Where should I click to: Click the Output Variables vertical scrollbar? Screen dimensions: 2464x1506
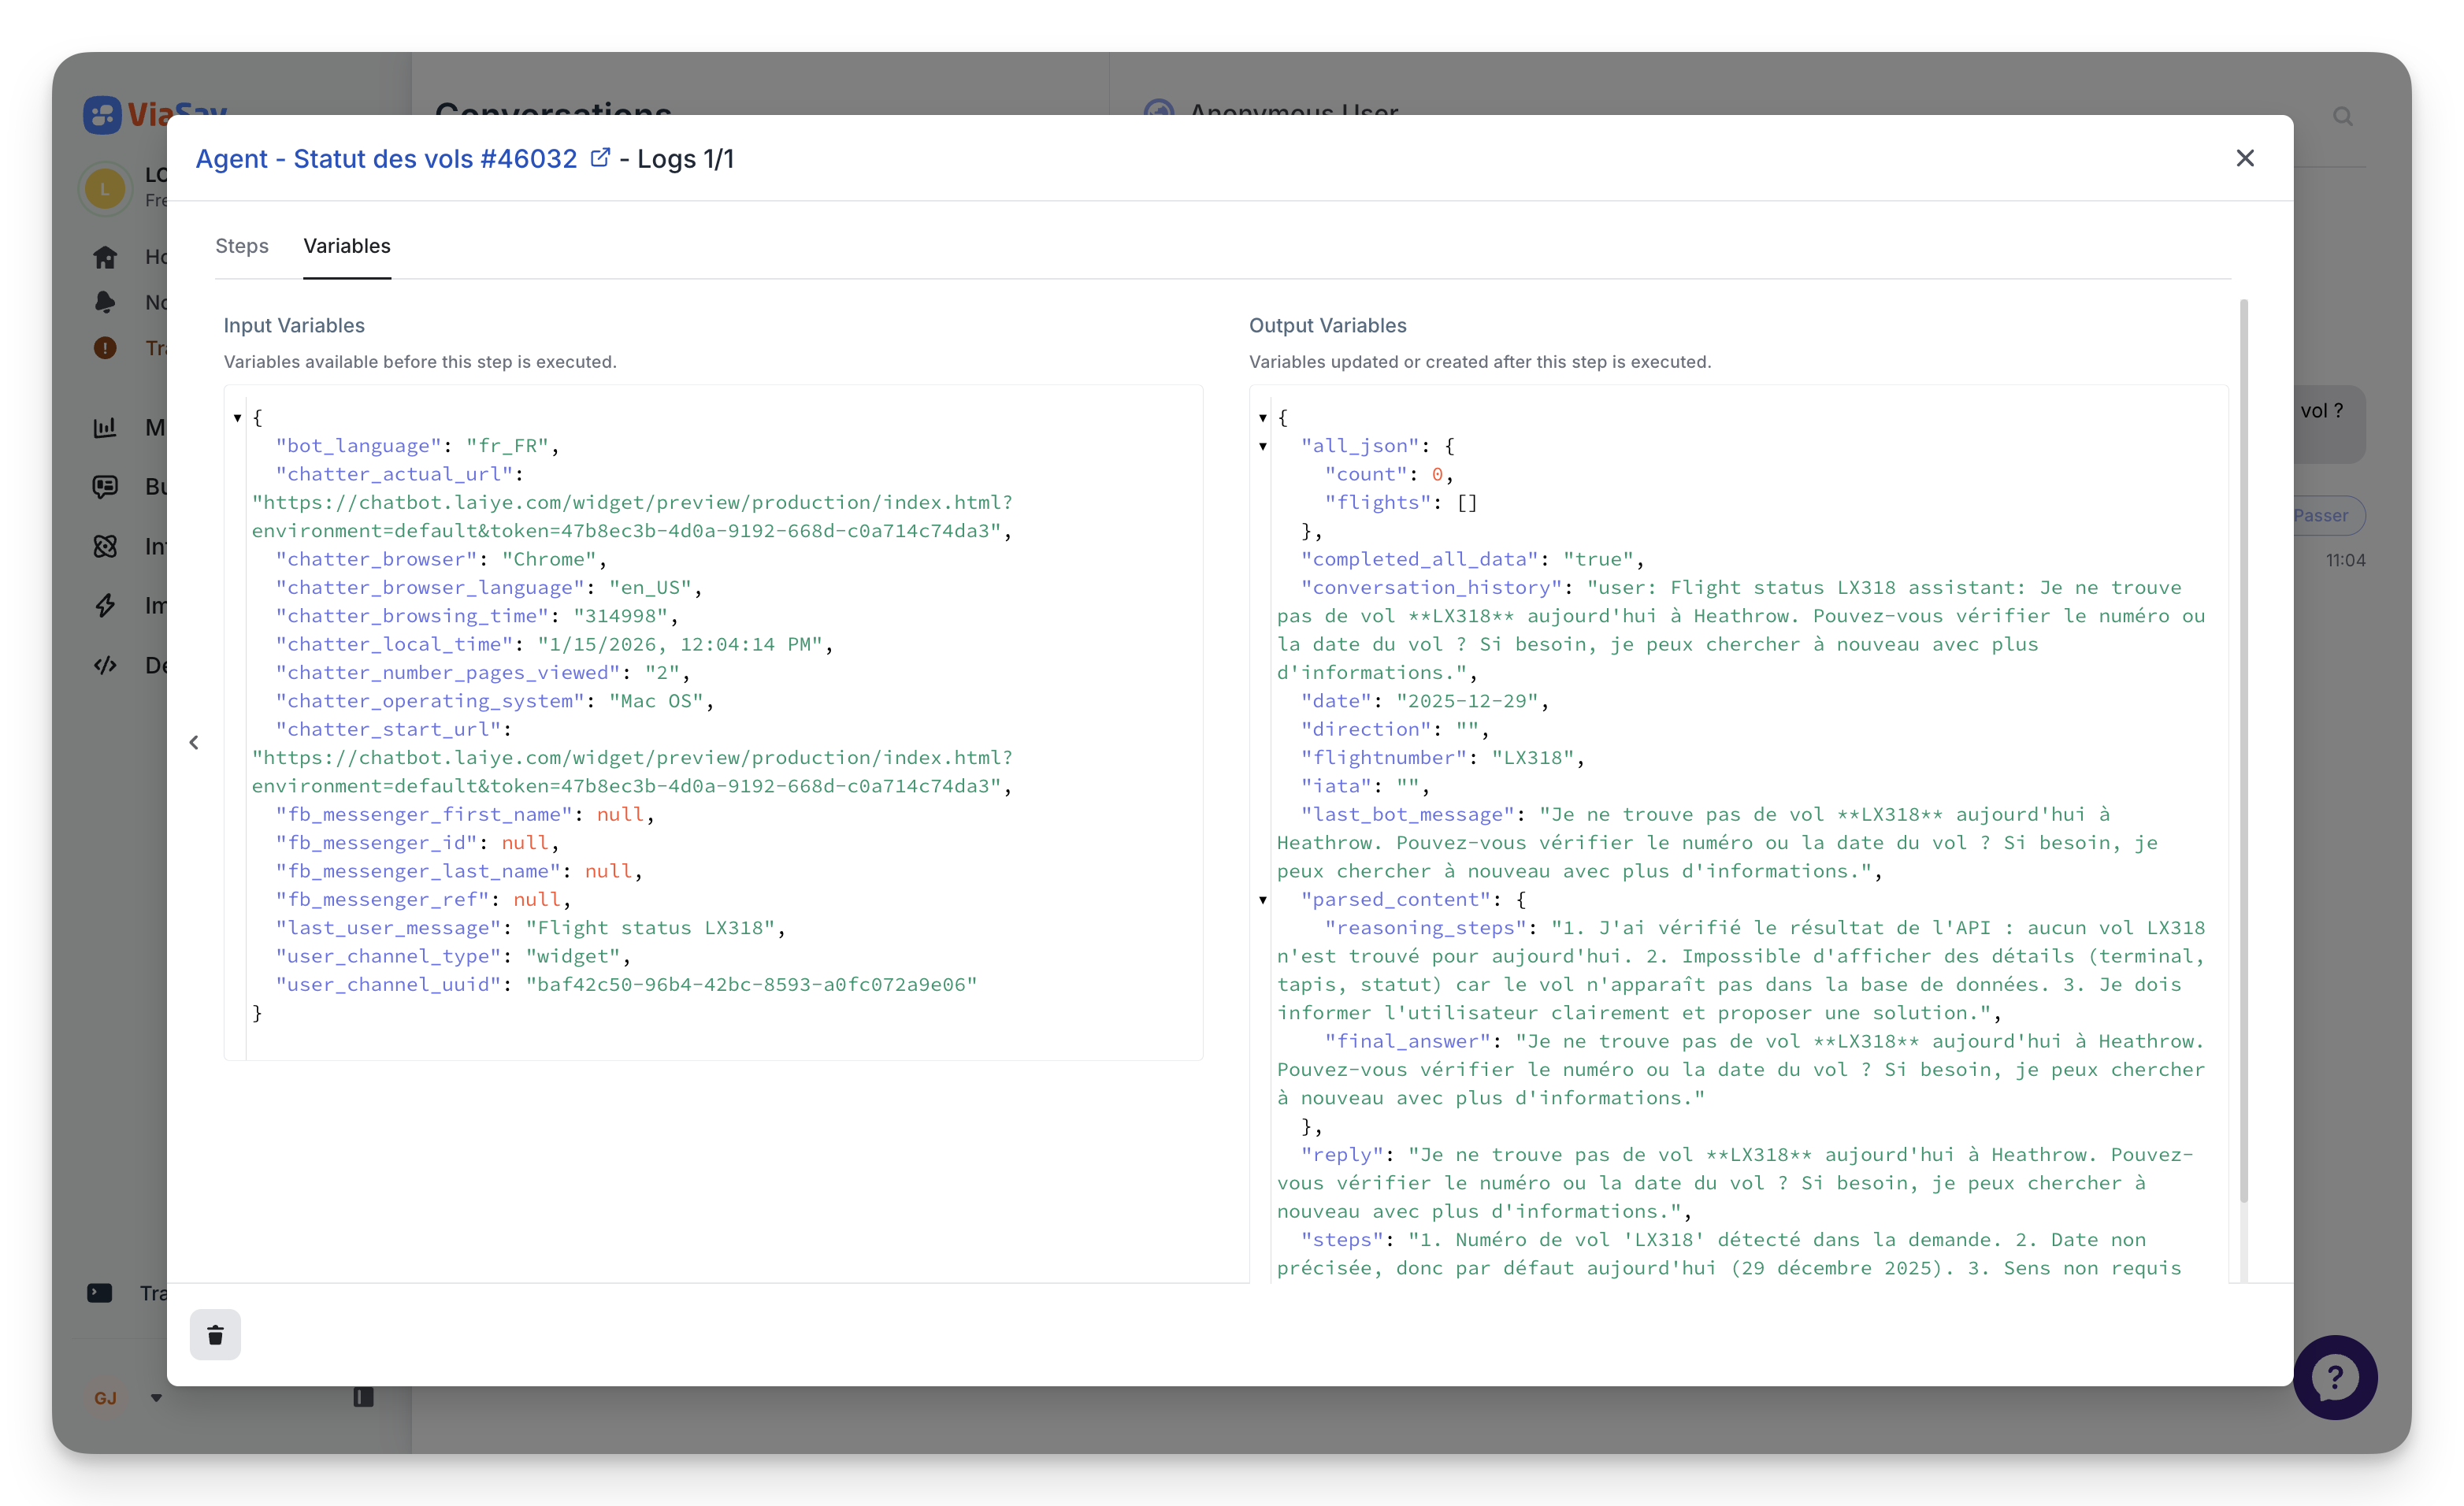pos(2243,750)
